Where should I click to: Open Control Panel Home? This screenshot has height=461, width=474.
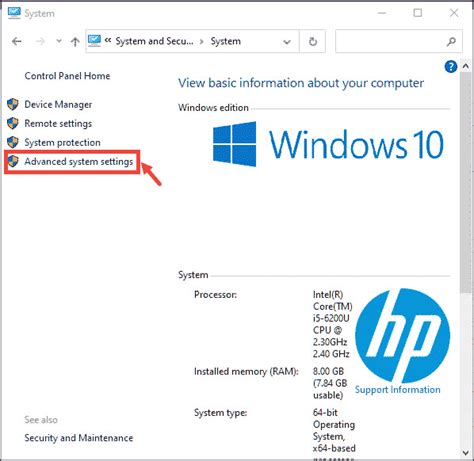click(67, 76)
